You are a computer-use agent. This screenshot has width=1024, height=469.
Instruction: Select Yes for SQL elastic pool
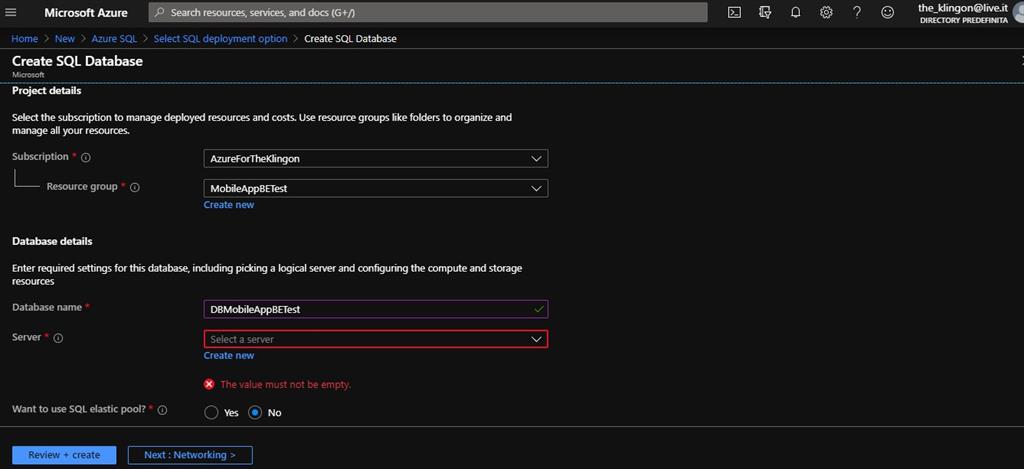pos(211,413)
